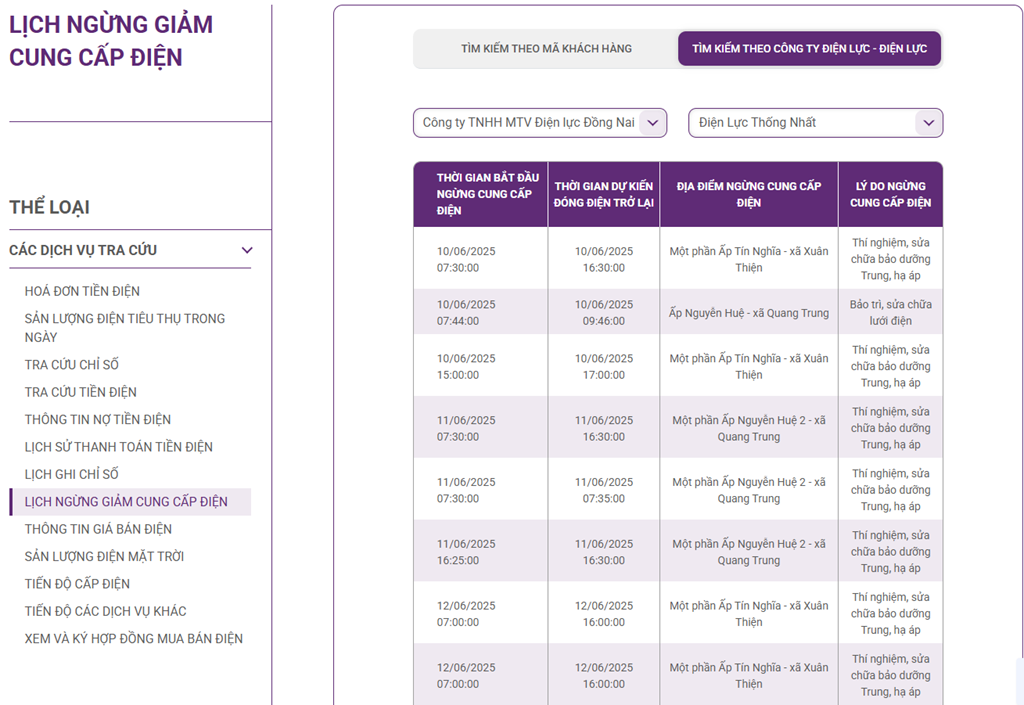Screen dimensions: 1024x705
Task: Open Tra cứu chỉ số page
Action: click(72, 364)
